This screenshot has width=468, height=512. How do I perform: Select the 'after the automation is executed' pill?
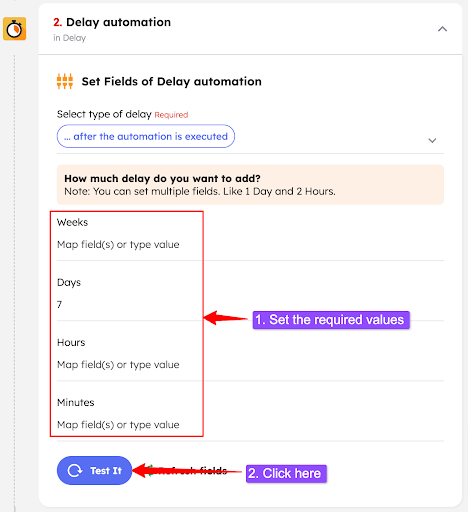click(146, 136)
